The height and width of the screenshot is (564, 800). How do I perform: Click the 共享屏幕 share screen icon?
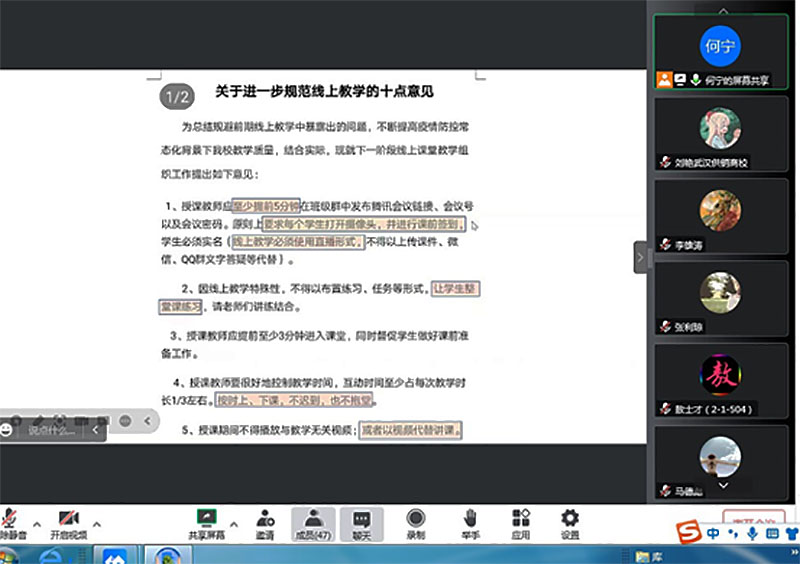pyautogui.click(x=207, y=522)
